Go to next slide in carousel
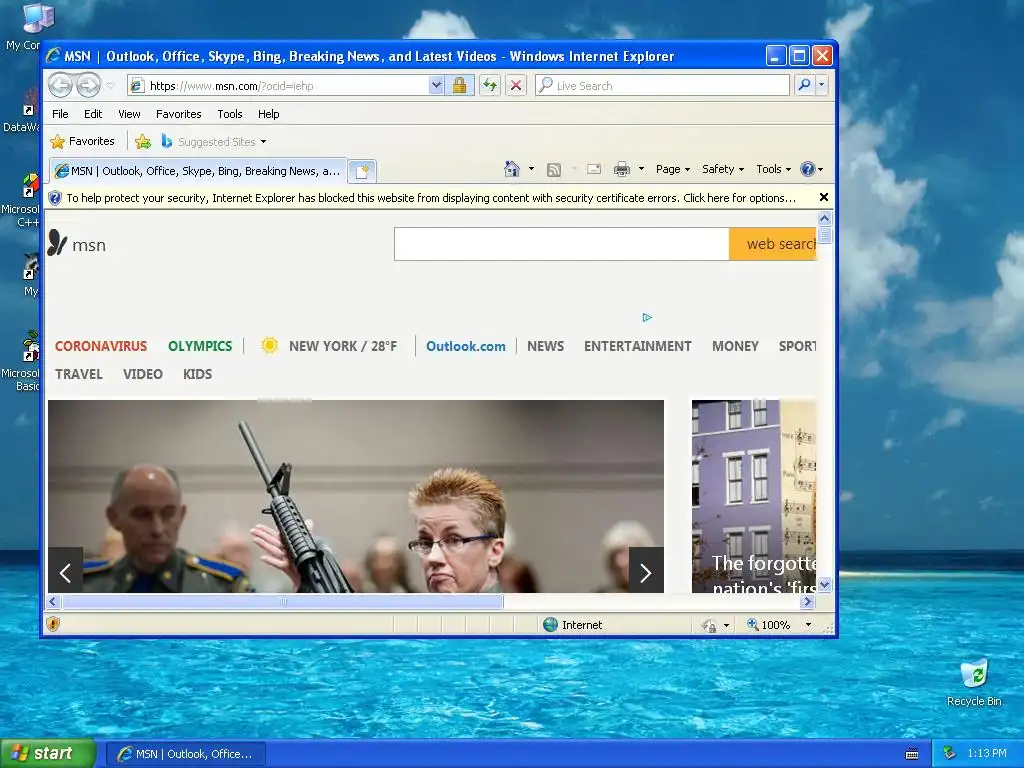The height and width of the screenshot is (768, 1024). [646, 571]
